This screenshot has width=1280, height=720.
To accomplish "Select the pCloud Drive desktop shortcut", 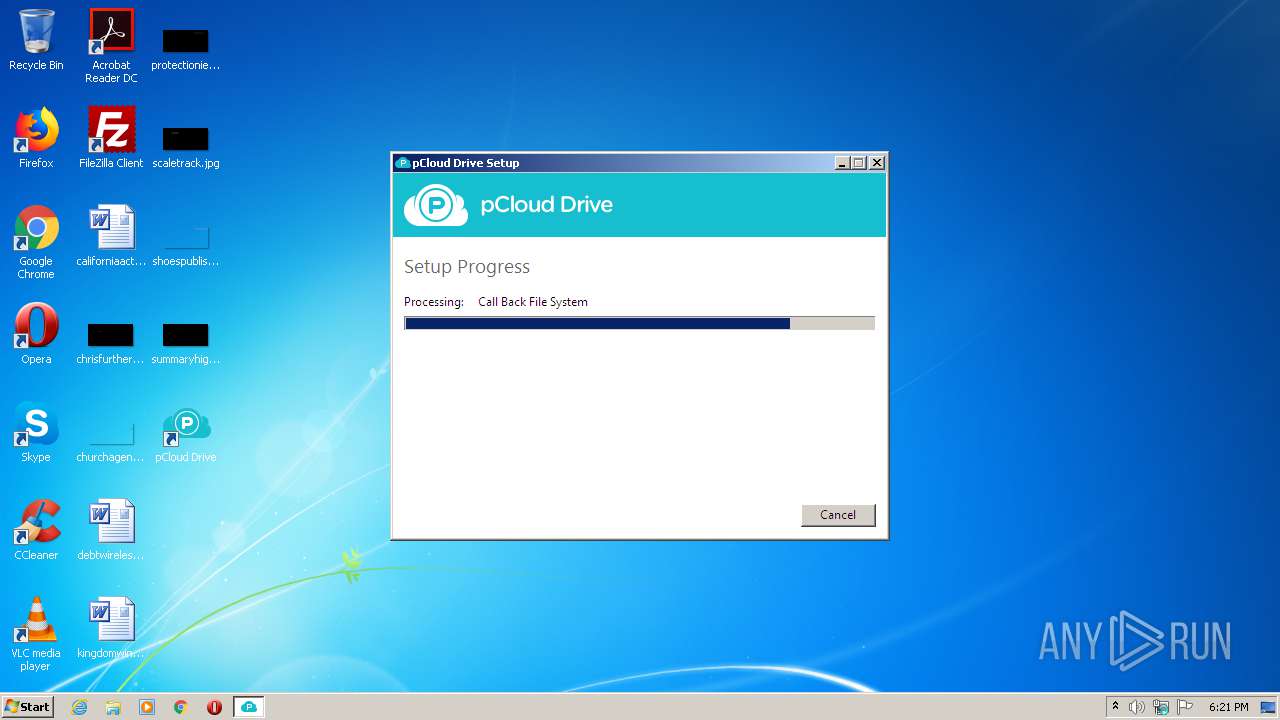I will (x=186, y=434).
